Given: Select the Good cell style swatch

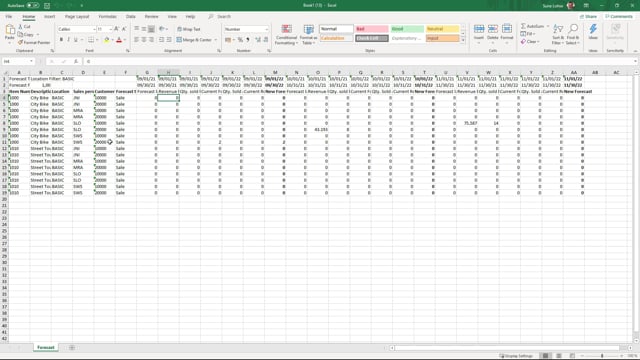Looking at the screenshot, I should pyautogui.click(x=407, y=29).
